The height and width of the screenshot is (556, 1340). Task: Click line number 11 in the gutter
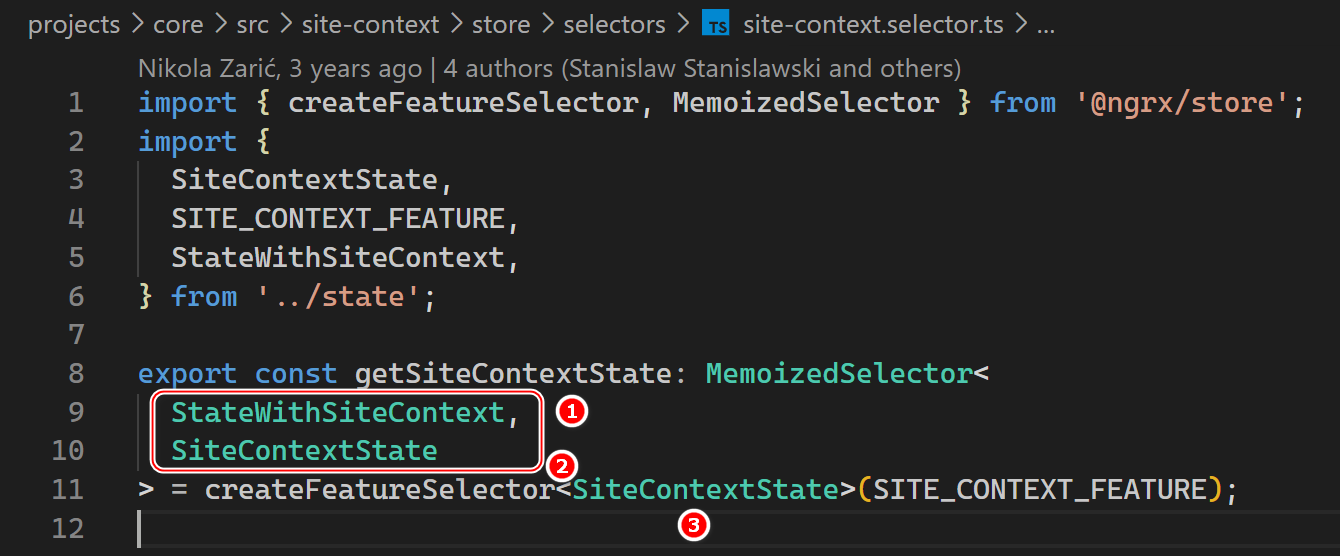click(67, 490)
